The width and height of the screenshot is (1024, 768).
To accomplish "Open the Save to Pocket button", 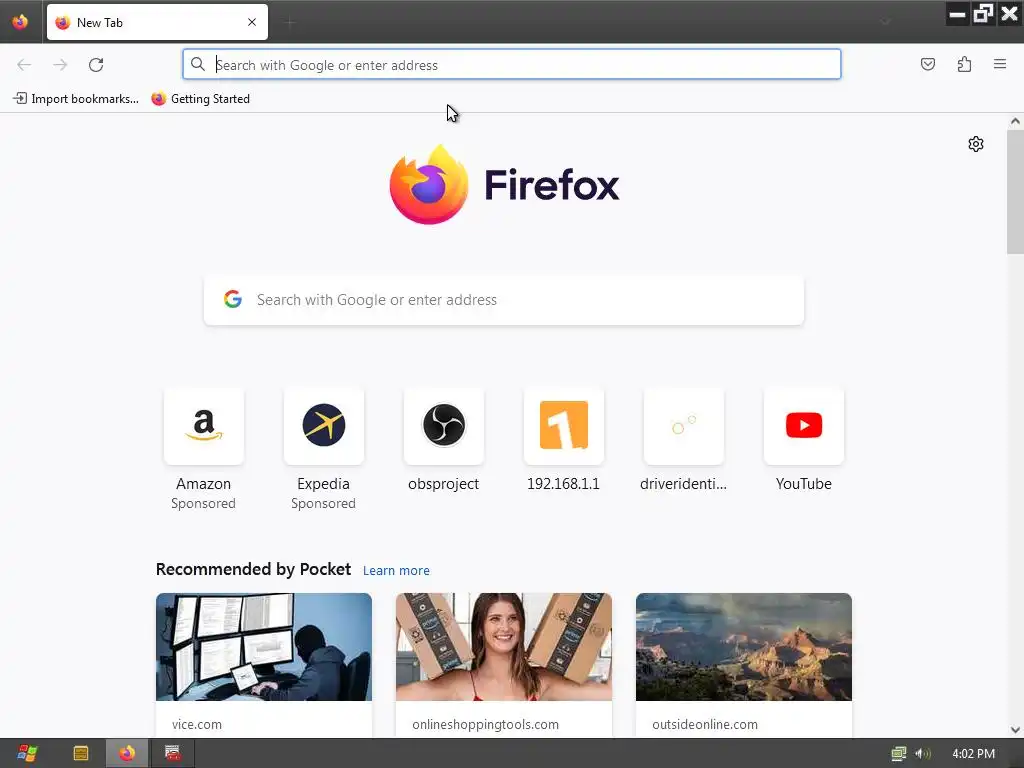I will click(928, 64).
